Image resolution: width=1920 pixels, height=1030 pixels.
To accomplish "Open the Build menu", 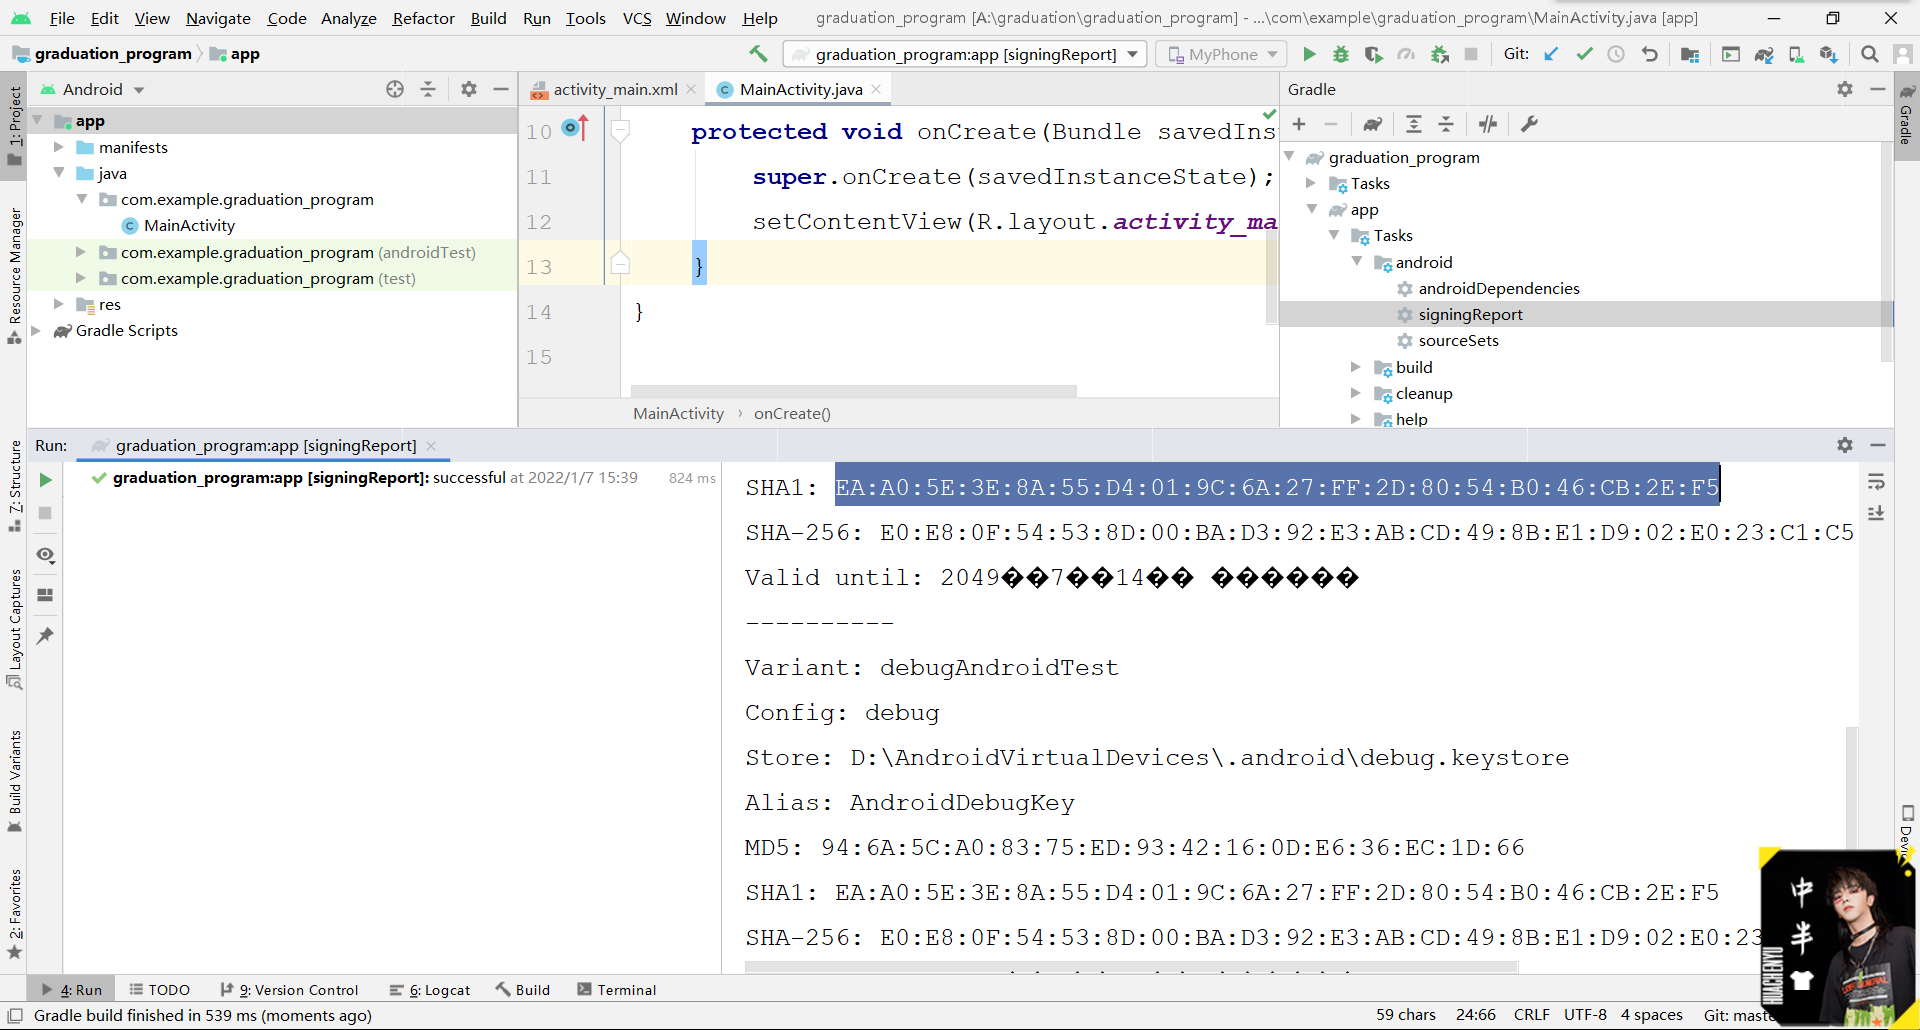I will [488, 18].
